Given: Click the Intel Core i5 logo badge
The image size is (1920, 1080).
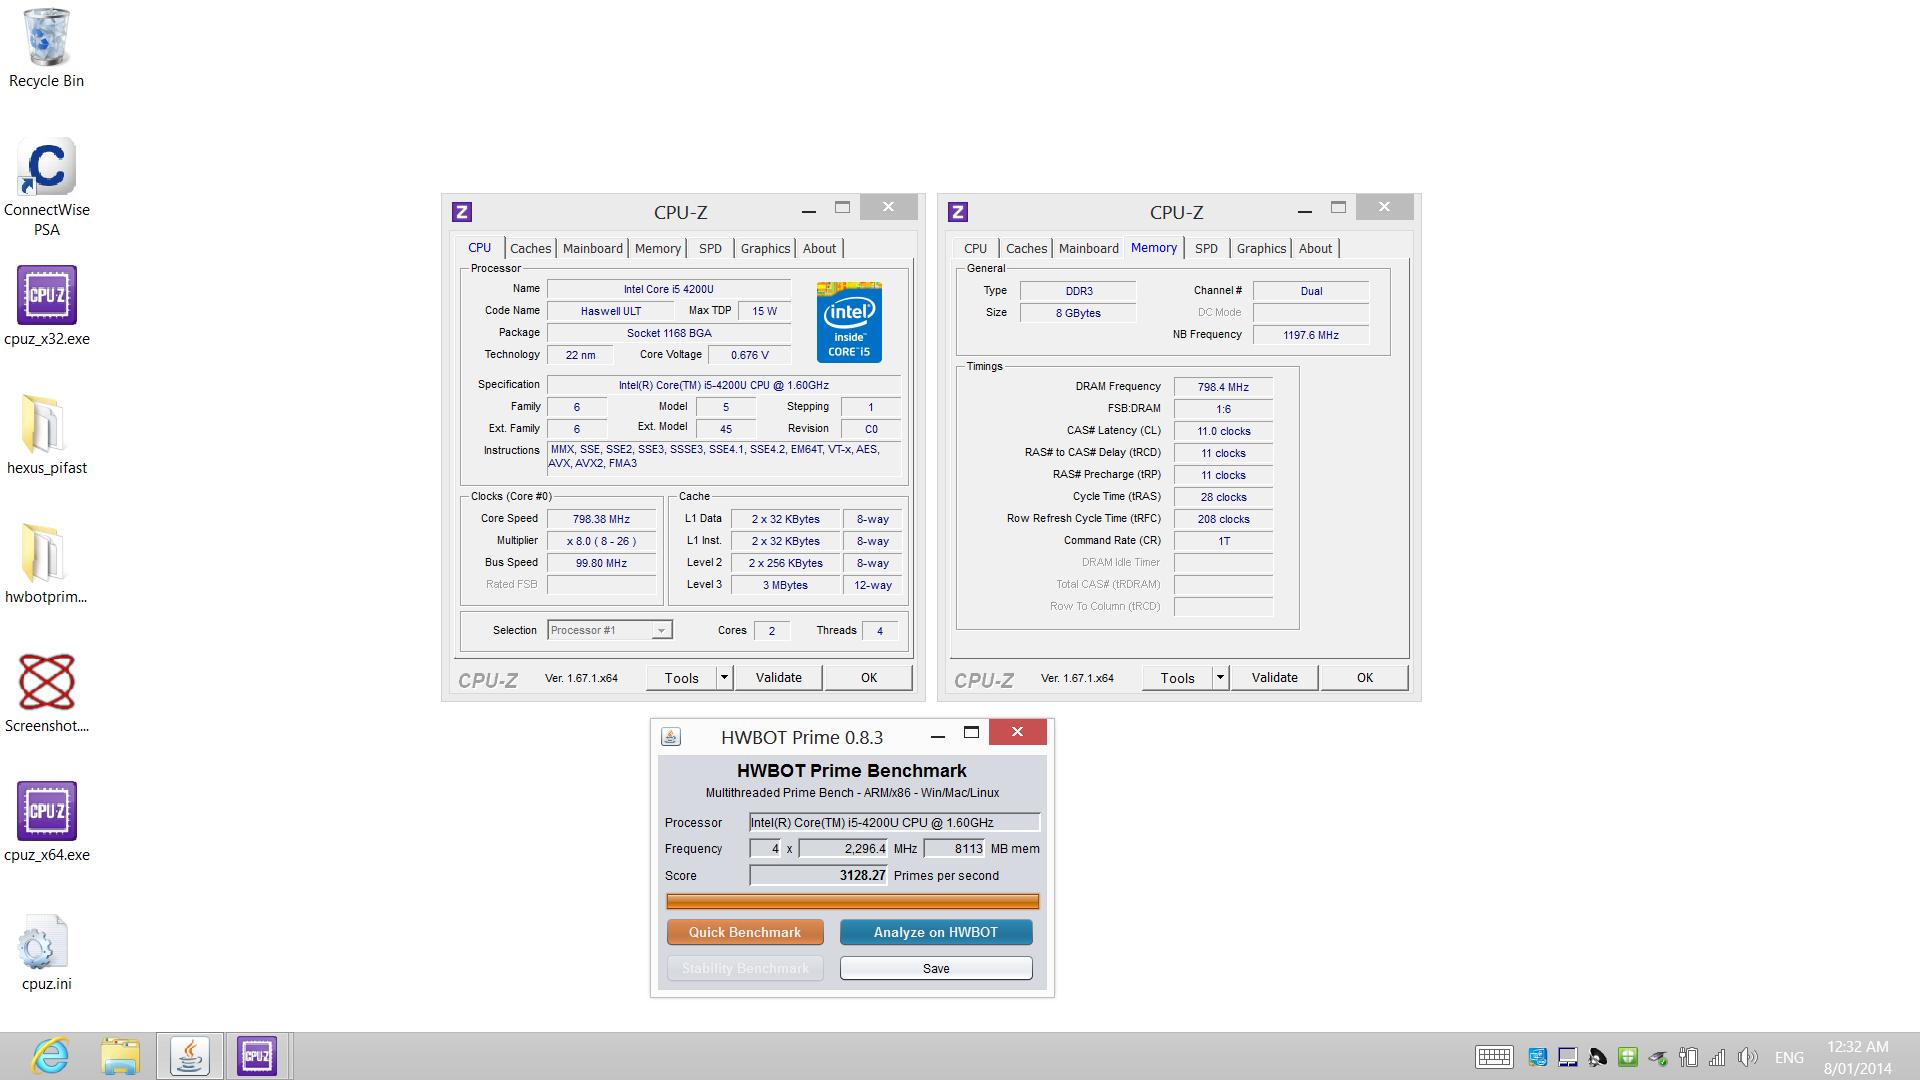Looking at the screenshot, I should coord(849,322).
